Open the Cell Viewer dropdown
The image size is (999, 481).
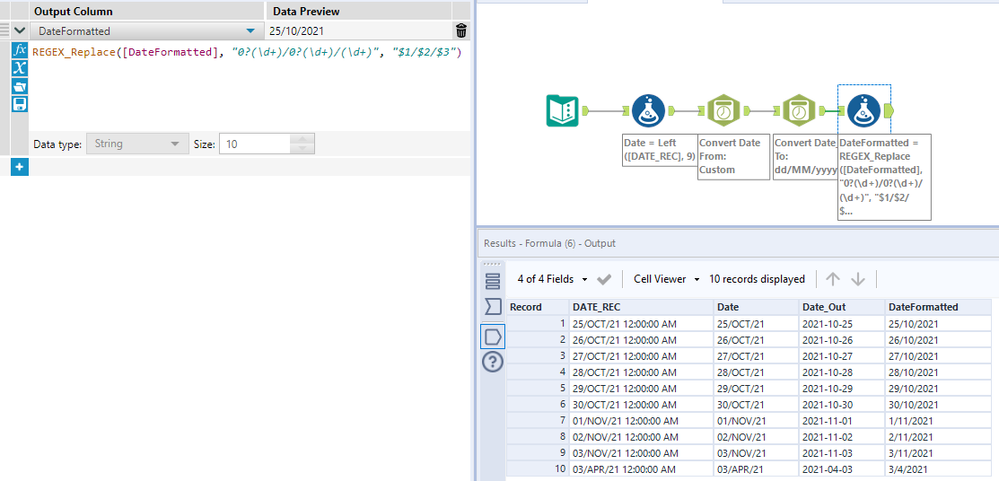(x=666, y=279)
